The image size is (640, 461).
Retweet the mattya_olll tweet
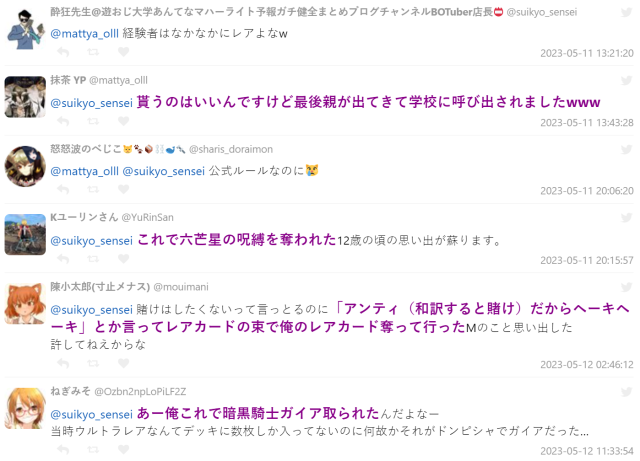[x=93, y=121]
